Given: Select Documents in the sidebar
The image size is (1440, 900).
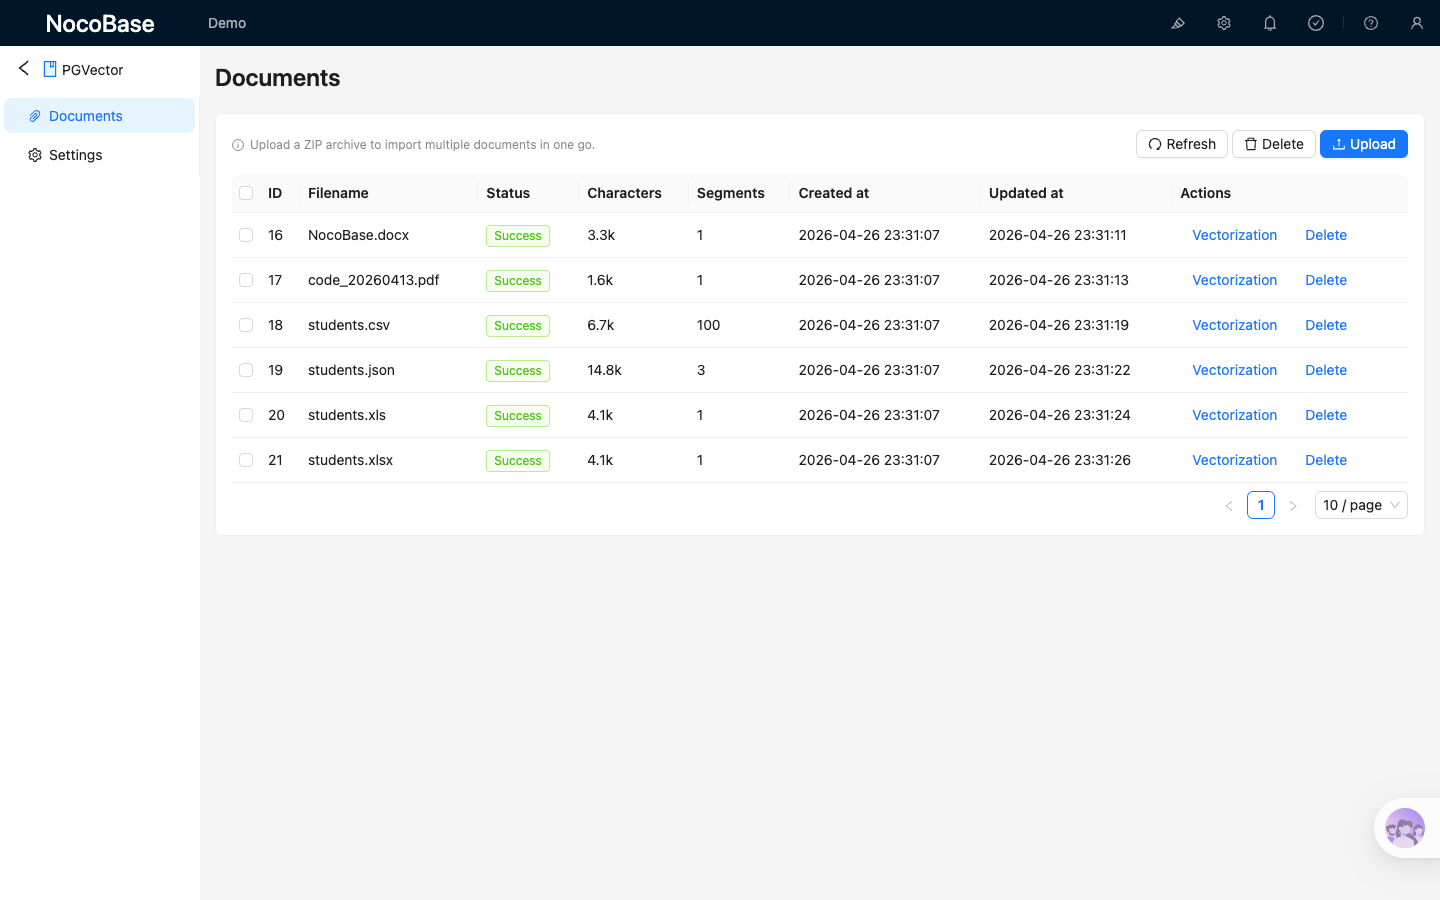Looking at the screenshot, I should coord(86,116).
